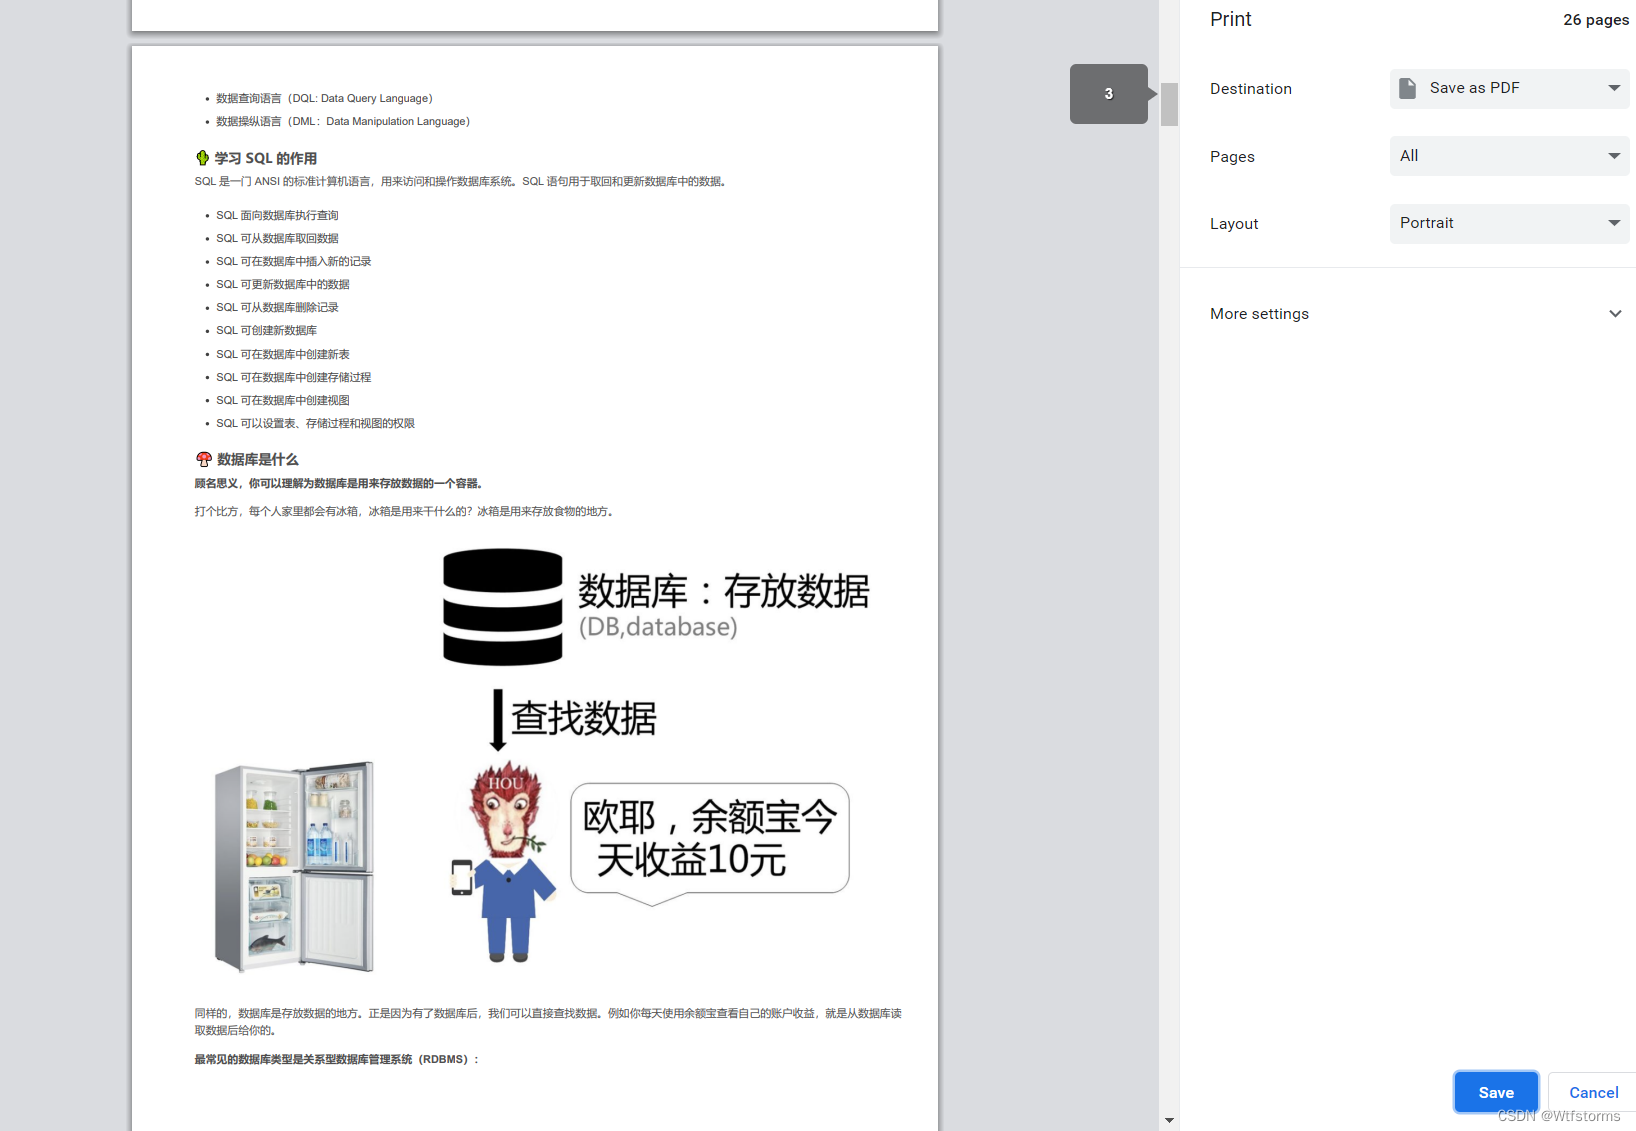Click the bullet 'SQL 可创建新数据库'
The width and height of the screenshot is (1636, 1131).
(267, 330)
